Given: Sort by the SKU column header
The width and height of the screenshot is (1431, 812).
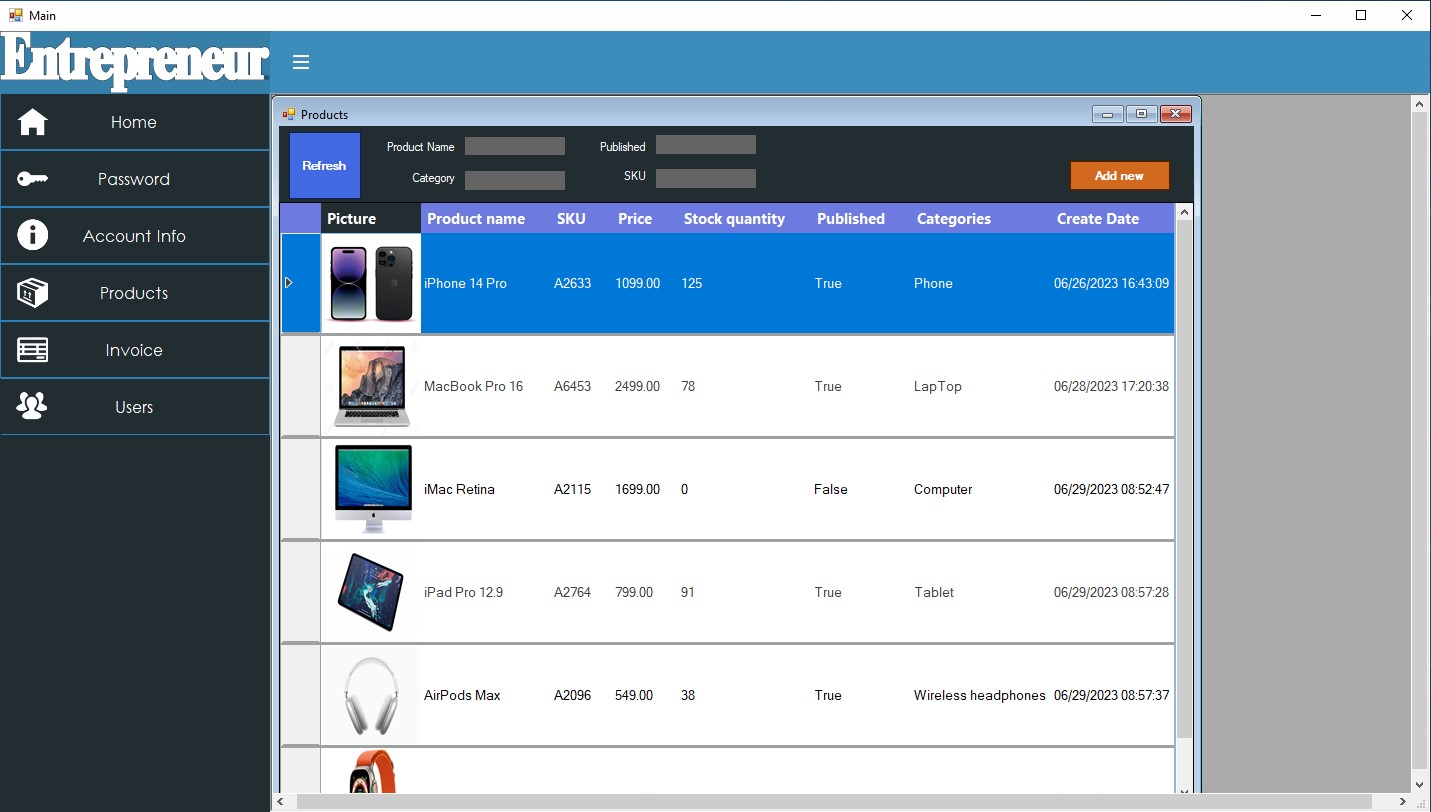Looking at the screenshot, I should [x=581, y=218].
